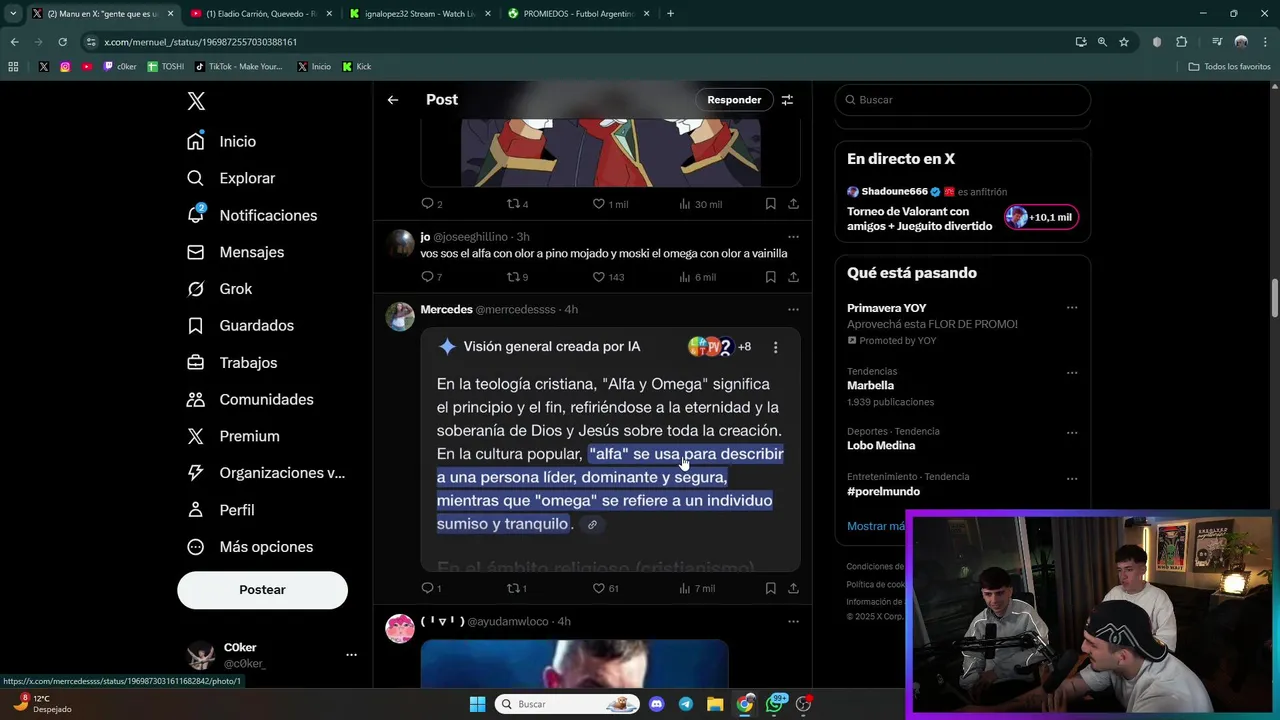Bookmark this page with the star icon
This screenshot has width=1280, height=720.
tap(1124, 42)
